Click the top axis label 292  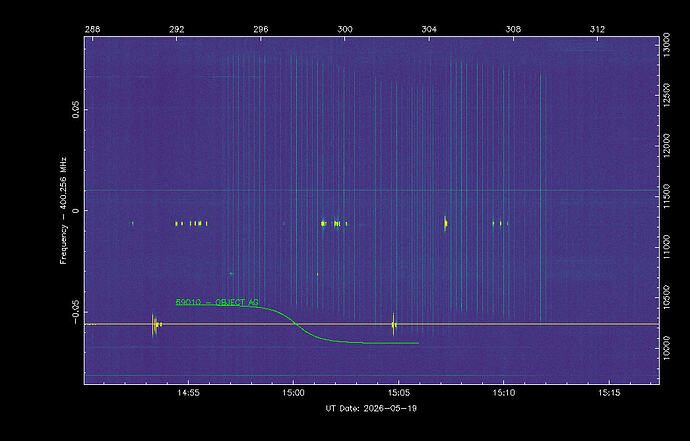coord(176,29)
